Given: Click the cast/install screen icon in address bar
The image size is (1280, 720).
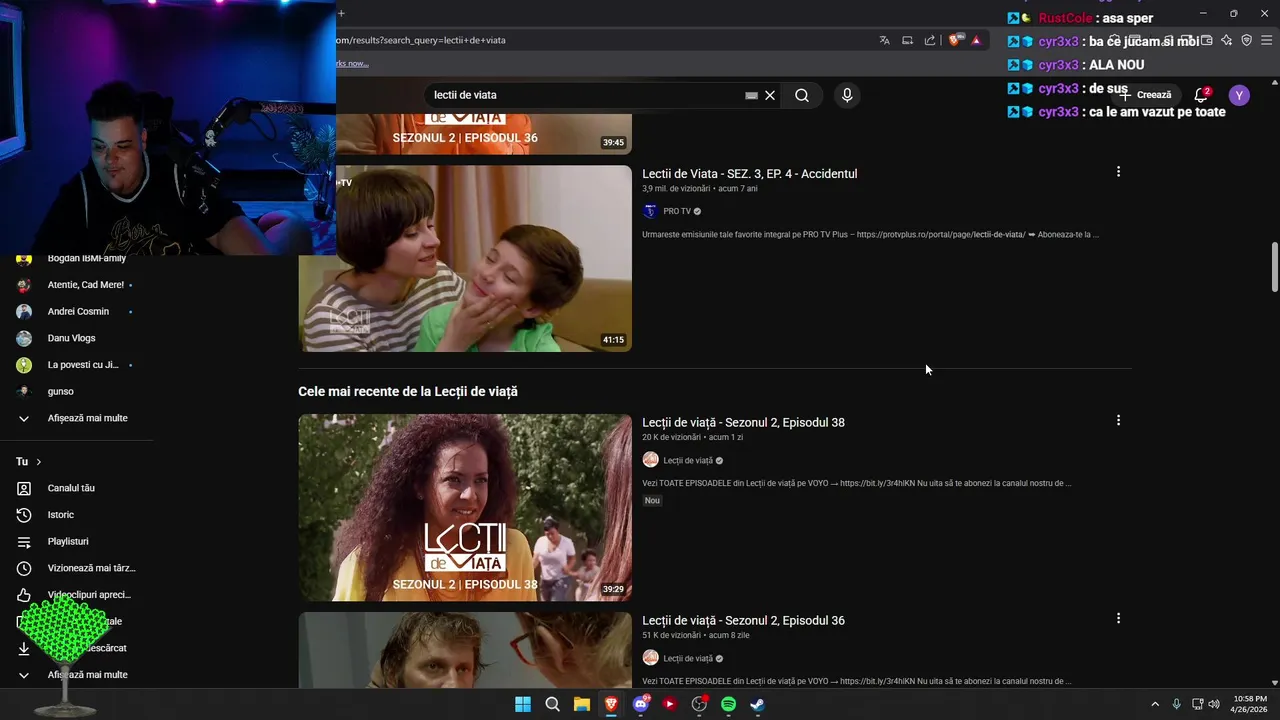Looking at the screenshot, I should coord(907,40).
